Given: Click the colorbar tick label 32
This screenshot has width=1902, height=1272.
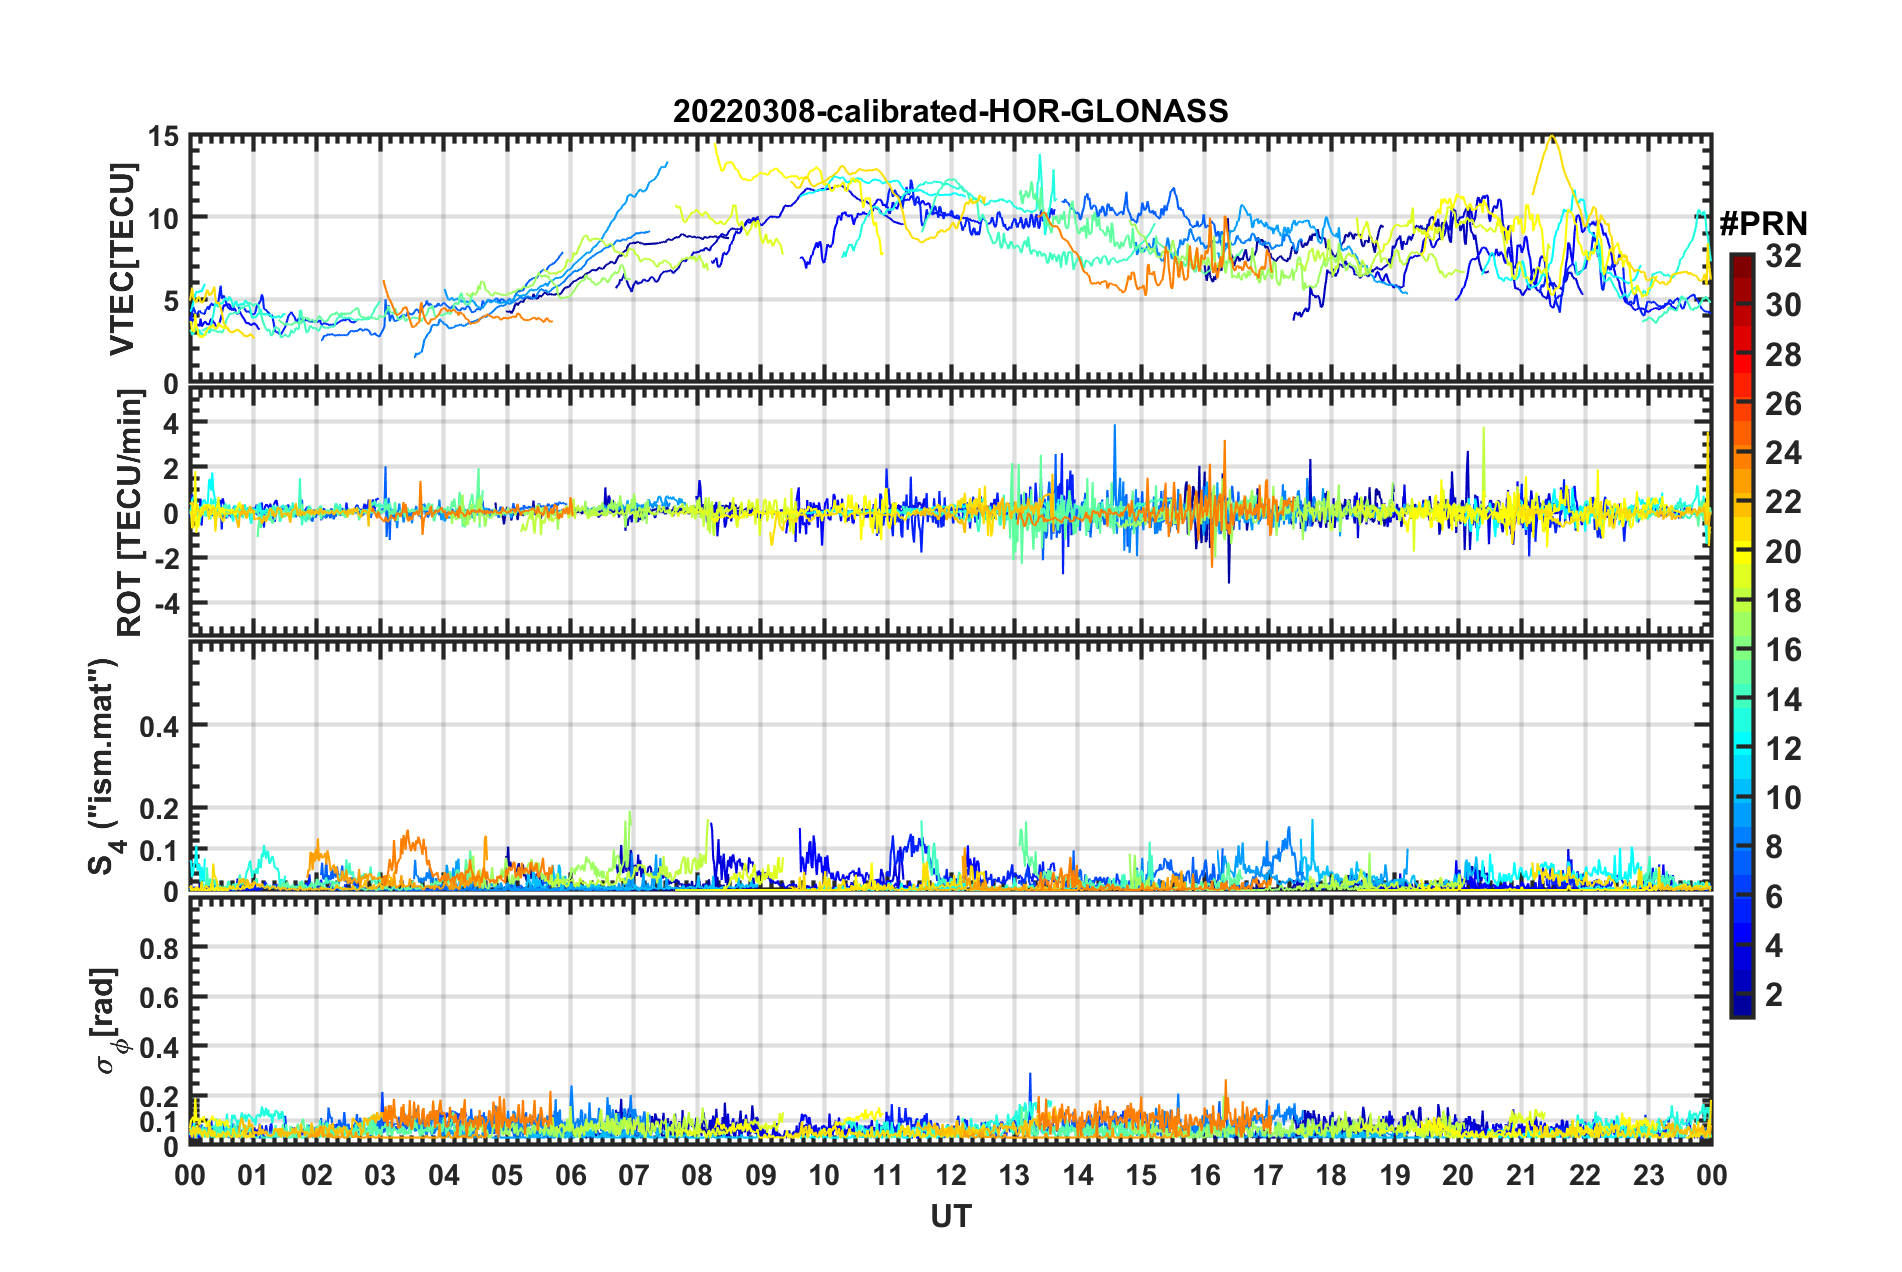Looking at the screenshot, I should (x=1783, y=256).
